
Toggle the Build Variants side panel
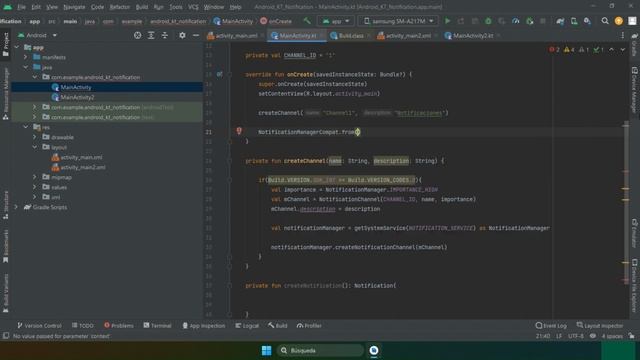click(6, 293)
